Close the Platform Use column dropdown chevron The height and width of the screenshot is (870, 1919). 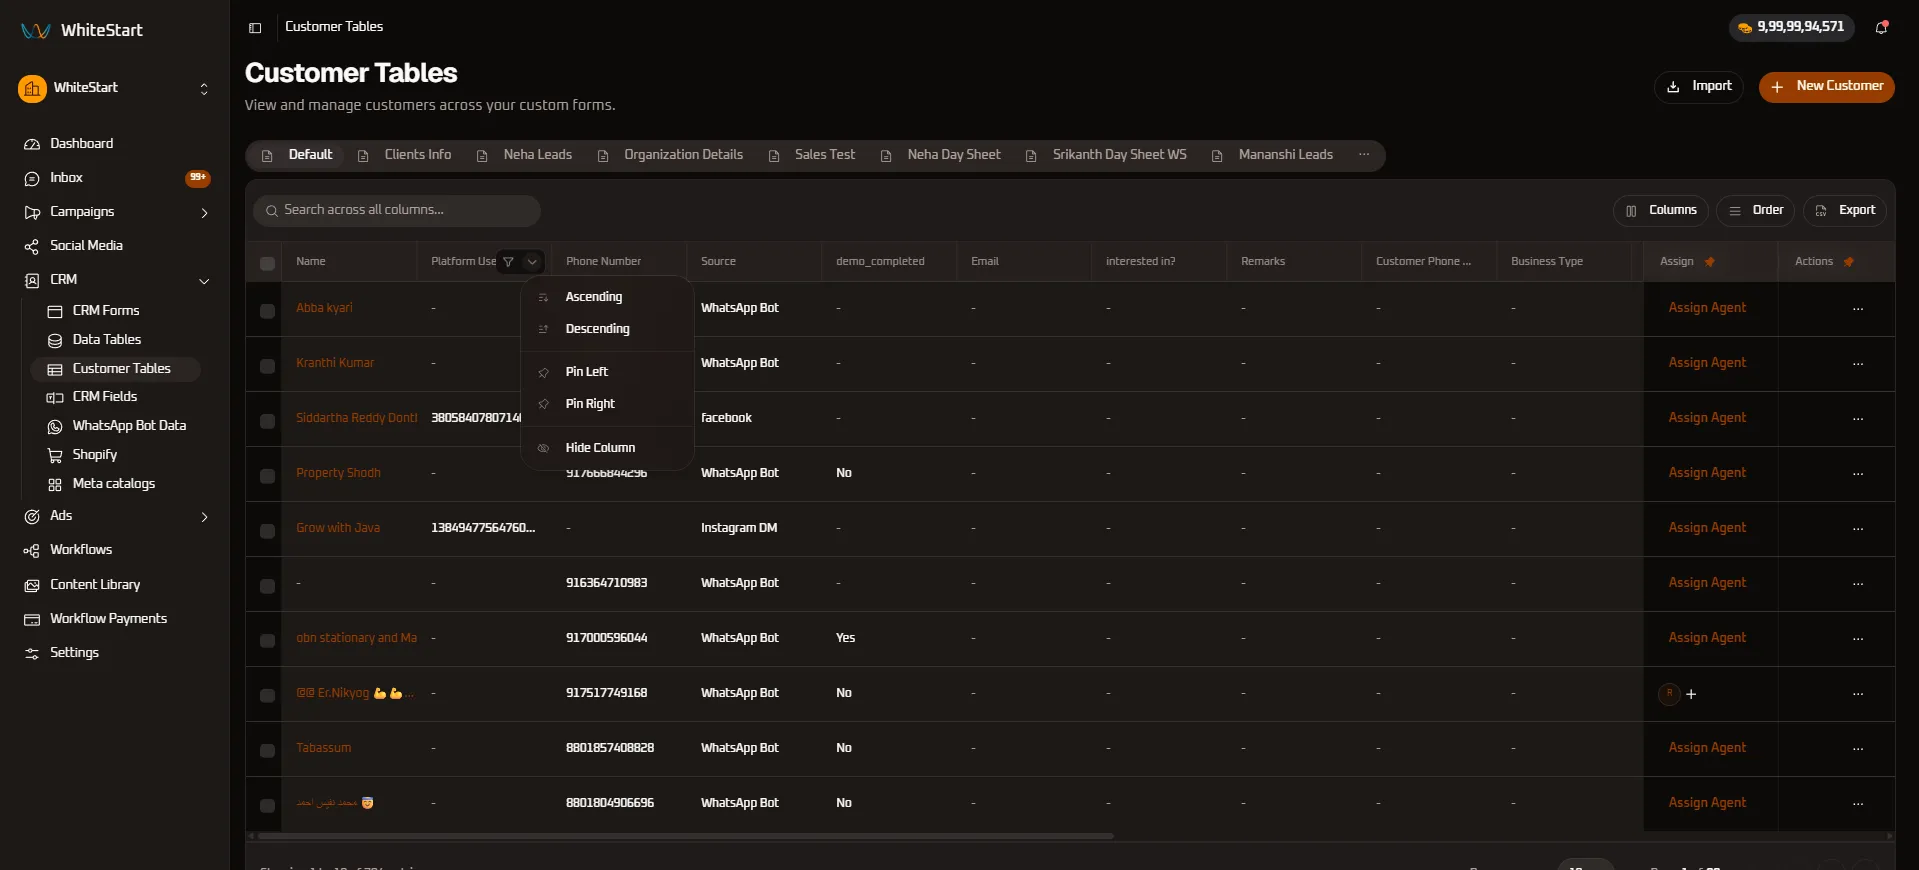coord(532,262)
